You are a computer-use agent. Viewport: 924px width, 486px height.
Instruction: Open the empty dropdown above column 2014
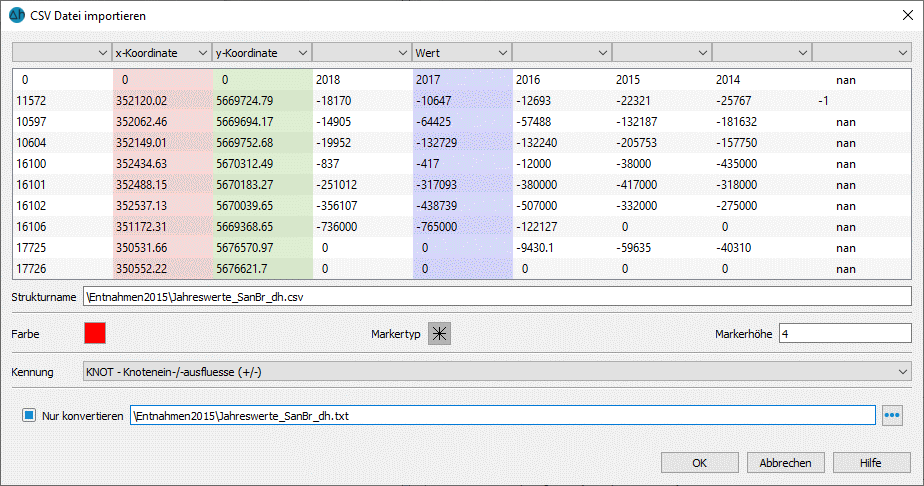[x=762, y=53]
